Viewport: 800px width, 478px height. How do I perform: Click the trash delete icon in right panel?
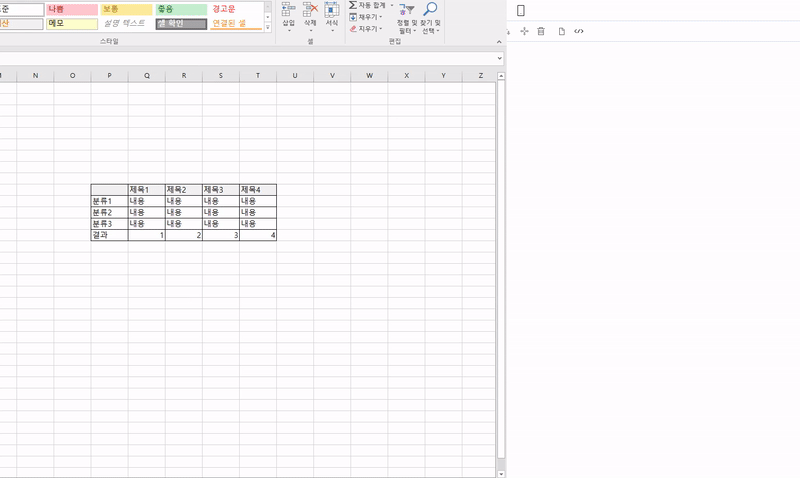tap(541, 32)
